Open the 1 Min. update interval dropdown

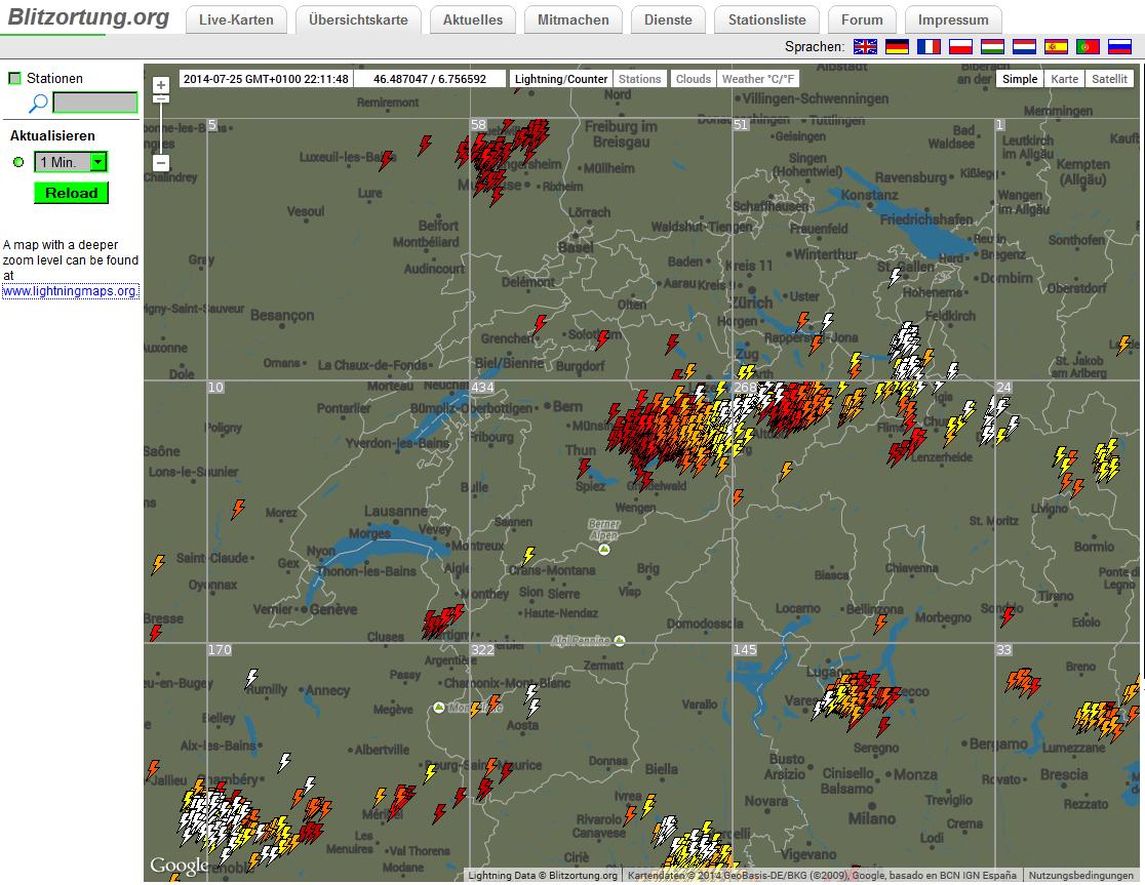point(71,162)
